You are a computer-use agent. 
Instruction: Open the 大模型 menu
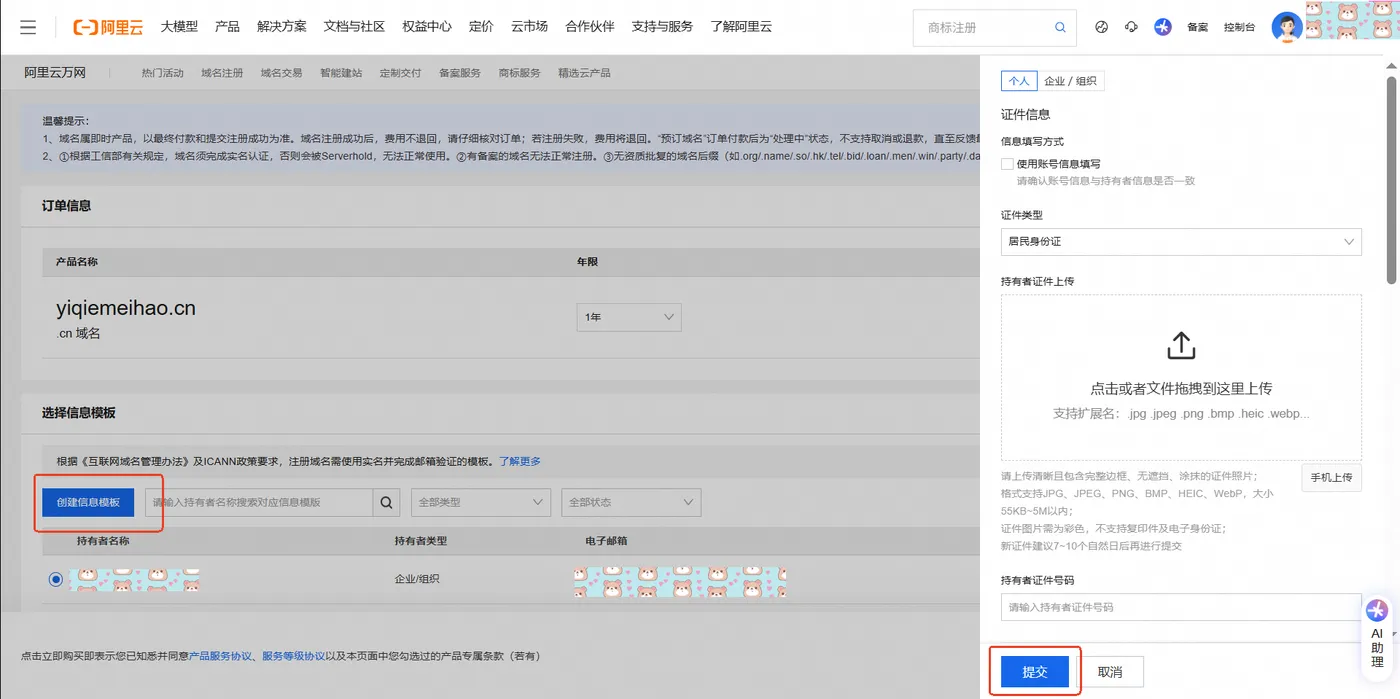179,27
